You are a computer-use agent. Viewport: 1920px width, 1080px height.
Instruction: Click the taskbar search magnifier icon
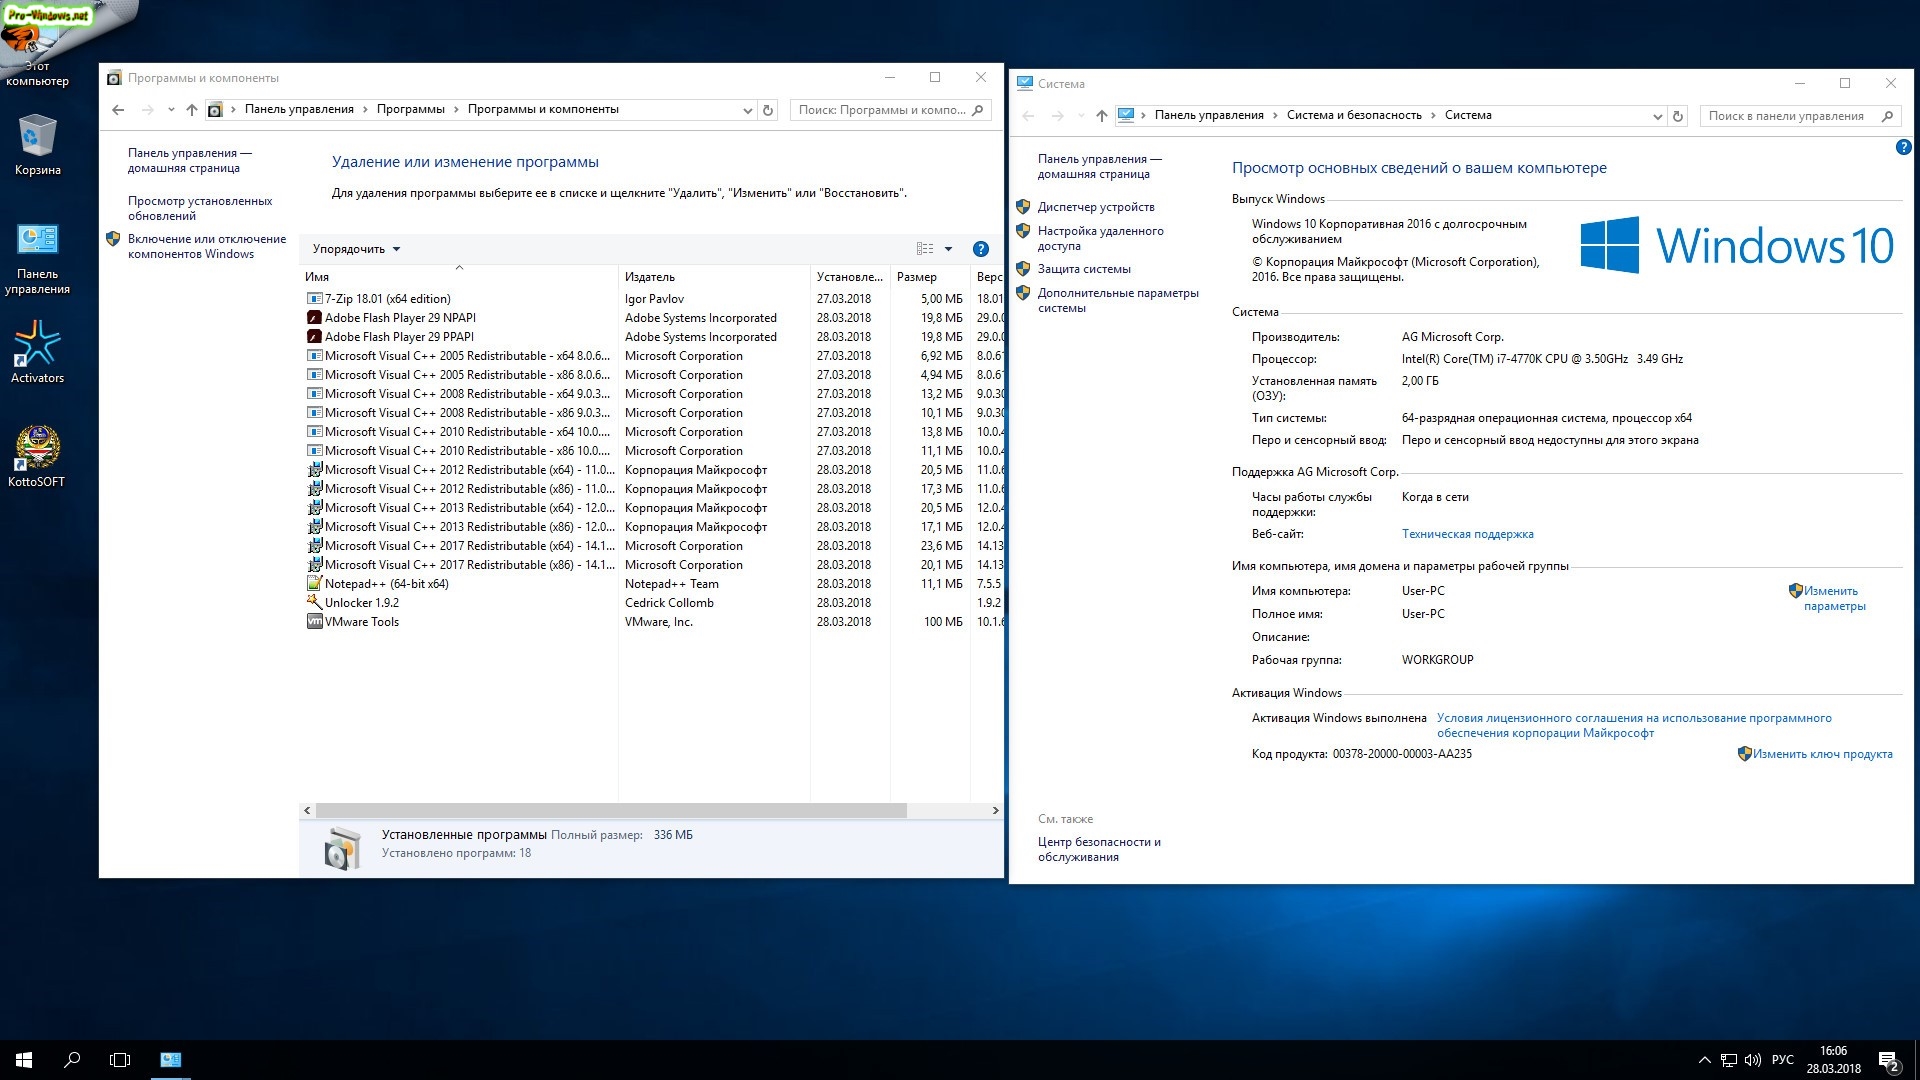pyautogui.click(x=72, y=1060)
